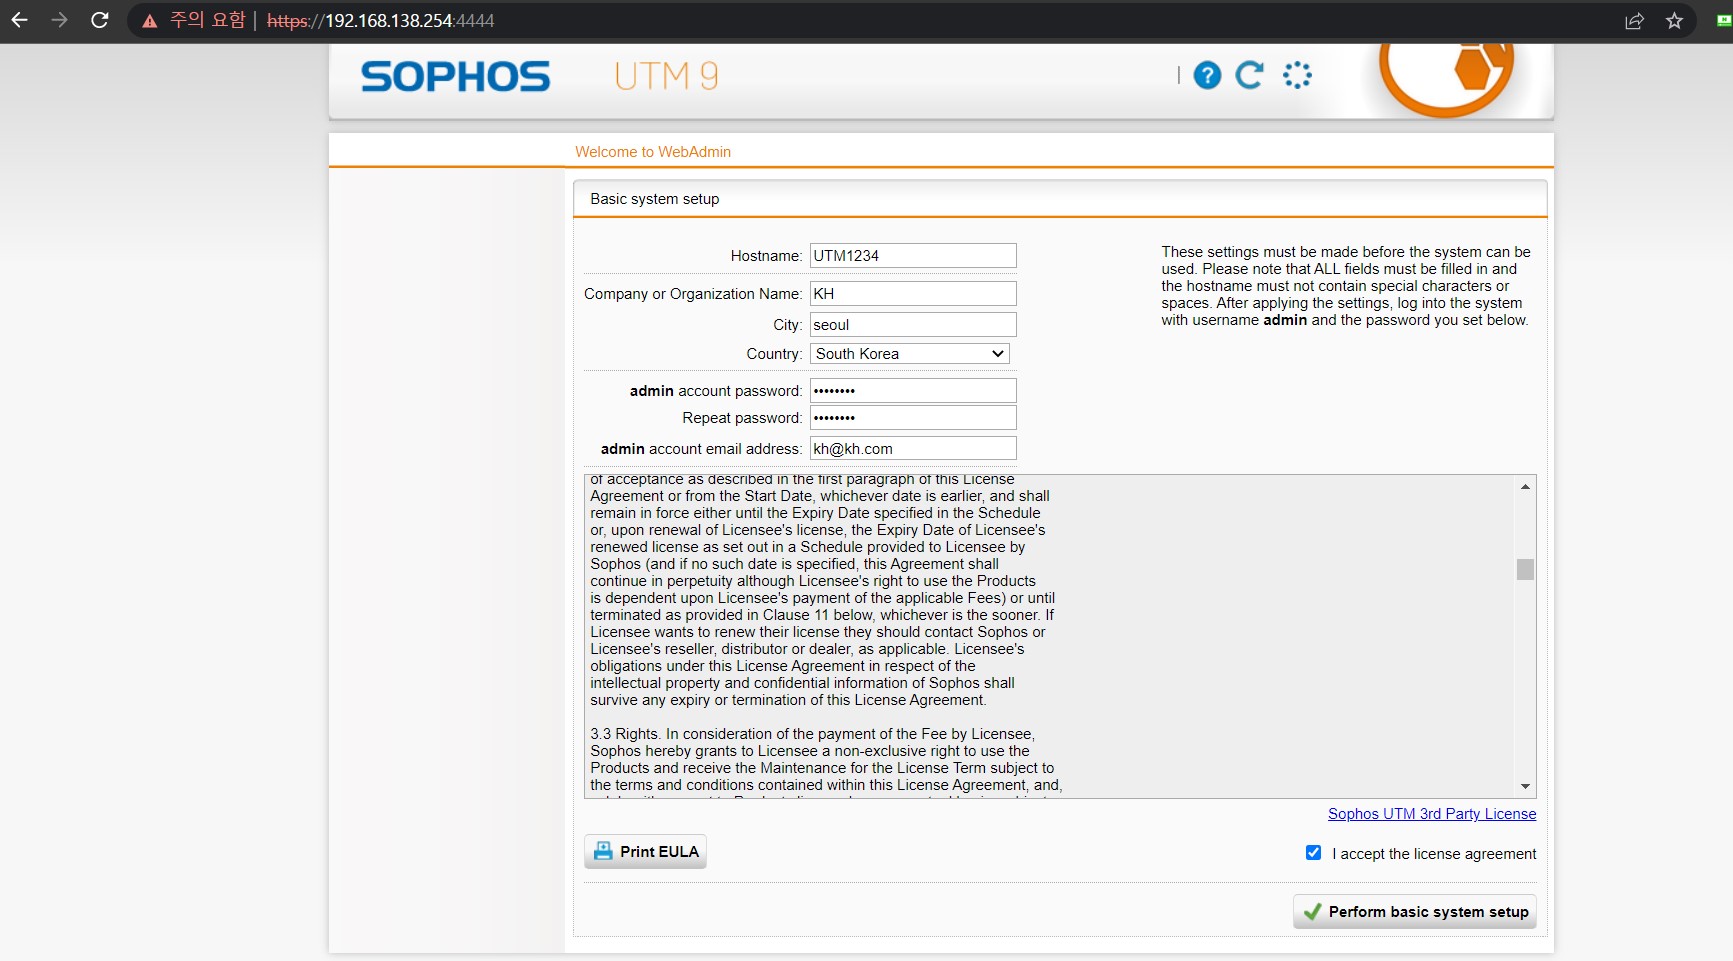Reload the page with browser refresh icon
1733x961 pixels.
[99, 20]
